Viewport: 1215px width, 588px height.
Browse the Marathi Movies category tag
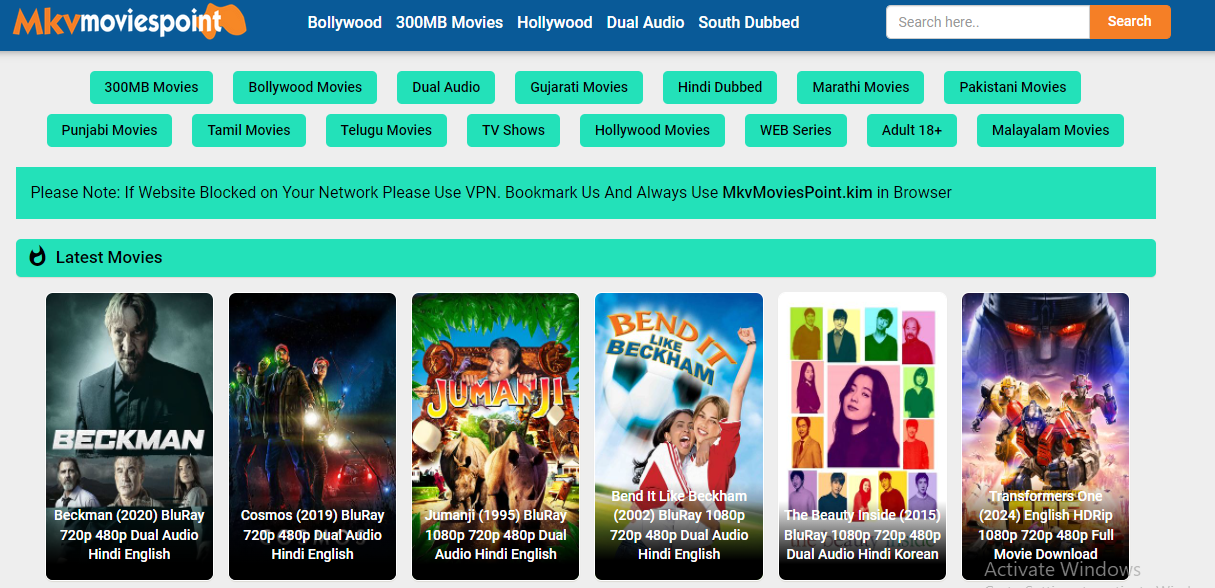(x=861, y=87)
